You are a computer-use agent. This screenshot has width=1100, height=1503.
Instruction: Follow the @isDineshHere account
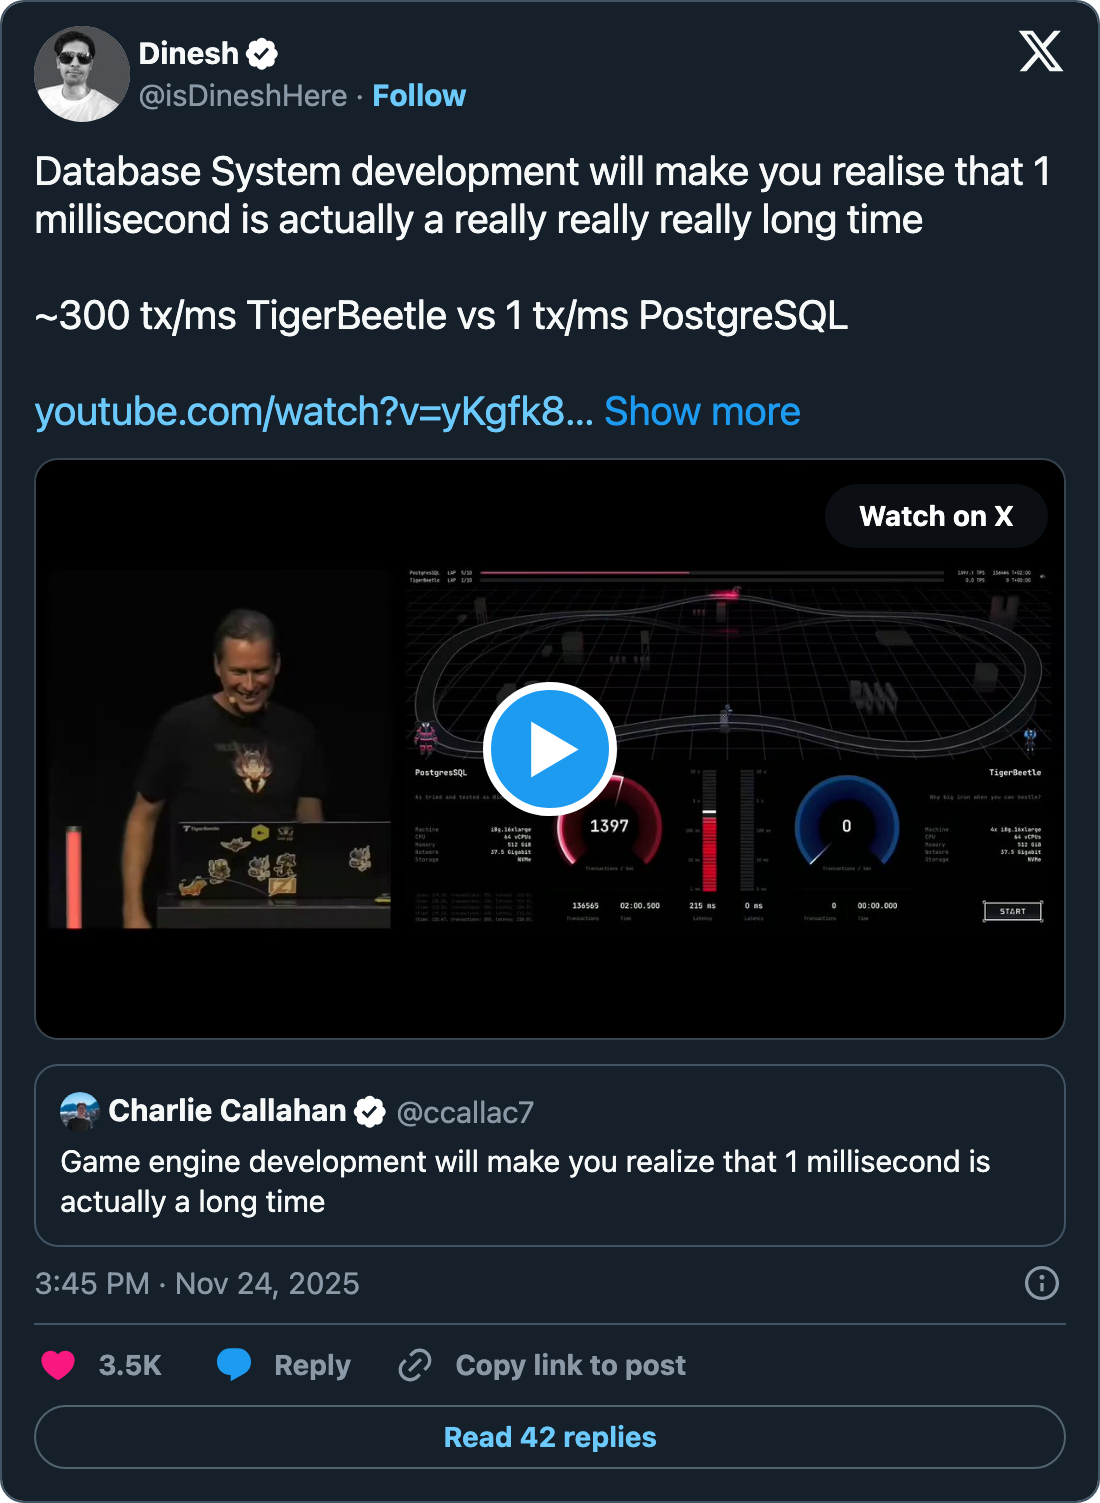(x=419, y=96)
